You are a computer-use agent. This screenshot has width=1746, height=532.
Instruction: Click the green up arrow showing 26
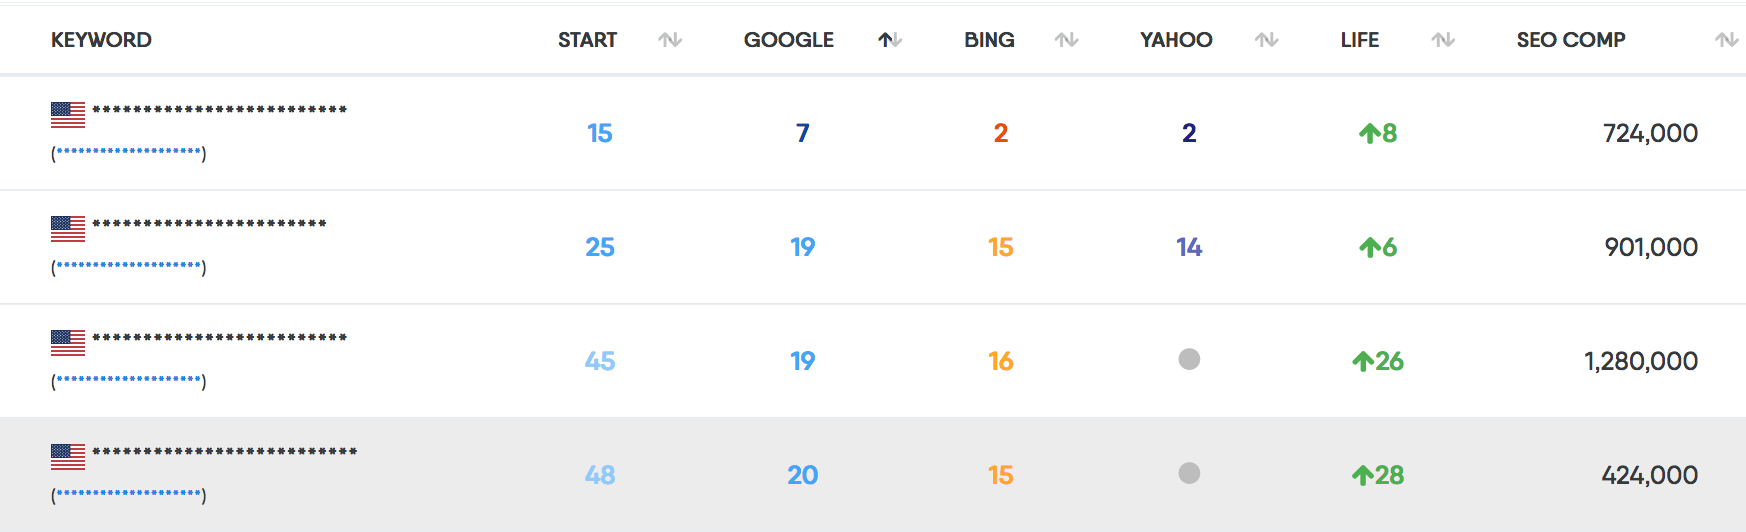pyautogui.click(x=1363, y=361)
